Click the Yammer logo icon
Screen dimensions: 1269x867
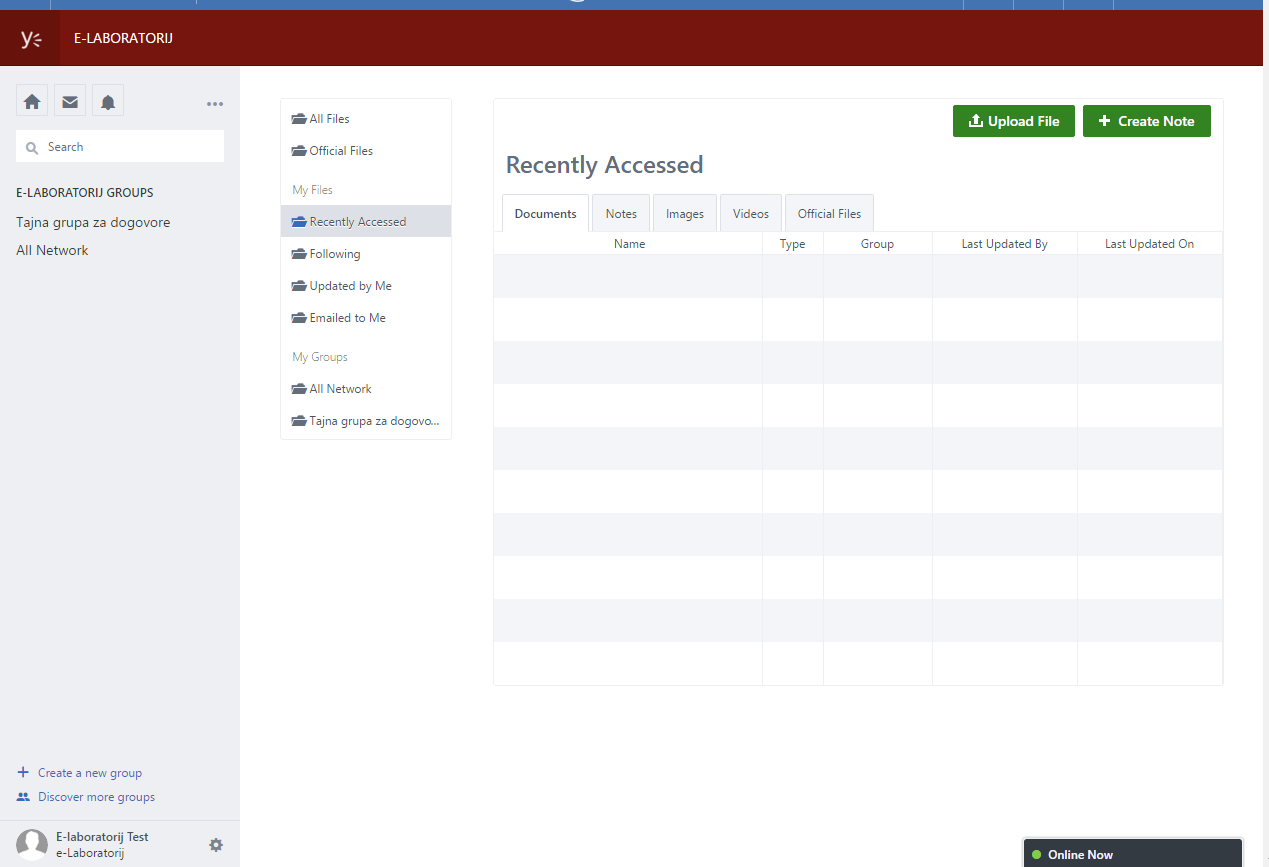pos(31,39)
